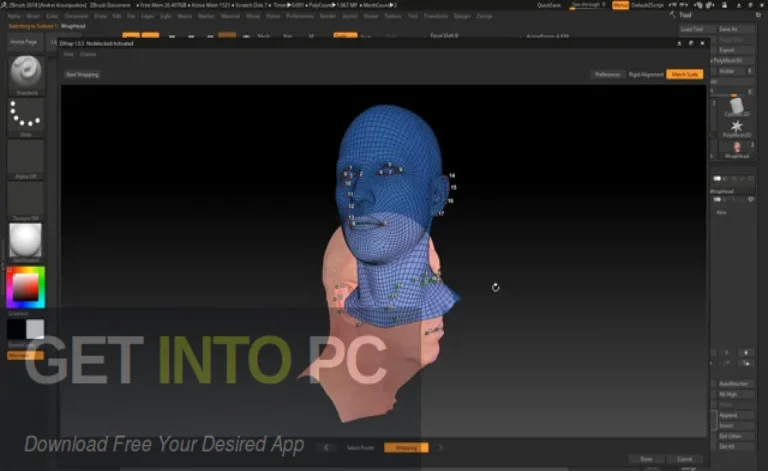The width and height of the screenshot is (768, 471).
Task: Open the Dots stroke type picker
Action: [x=26, y=118]
